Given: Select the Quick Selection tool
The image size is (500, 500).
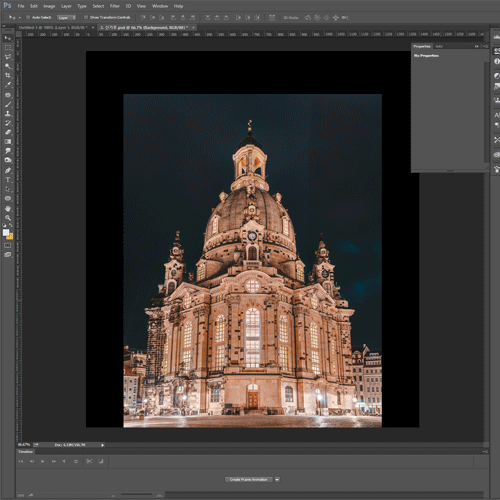Looking at the screenshot, I should 8,66.
